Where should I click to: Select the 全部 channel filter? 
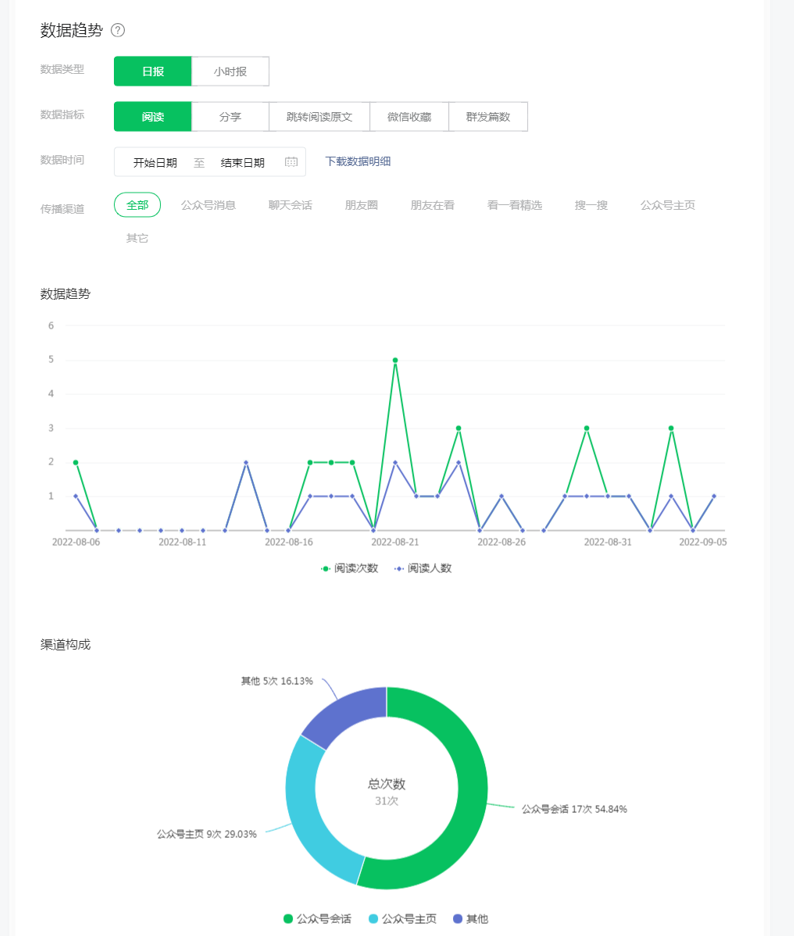point(137,205)
